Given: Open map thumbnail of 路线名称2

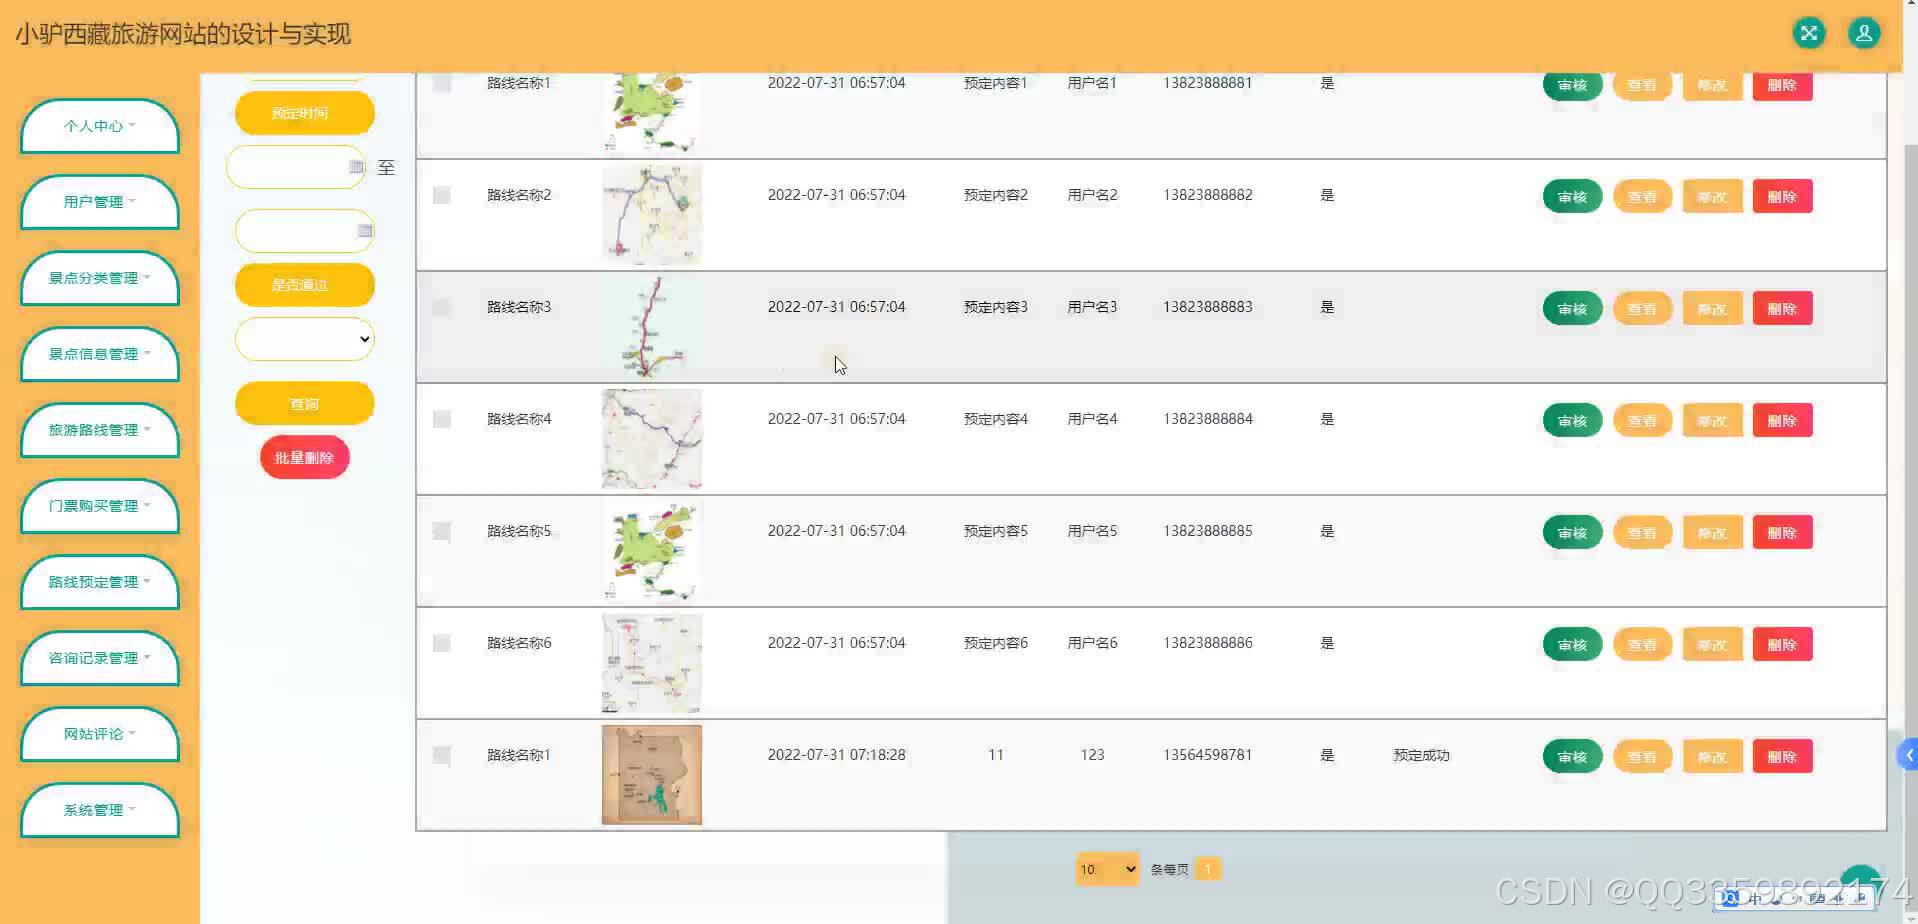Looking at the screenshot, I should coord(652,215).
